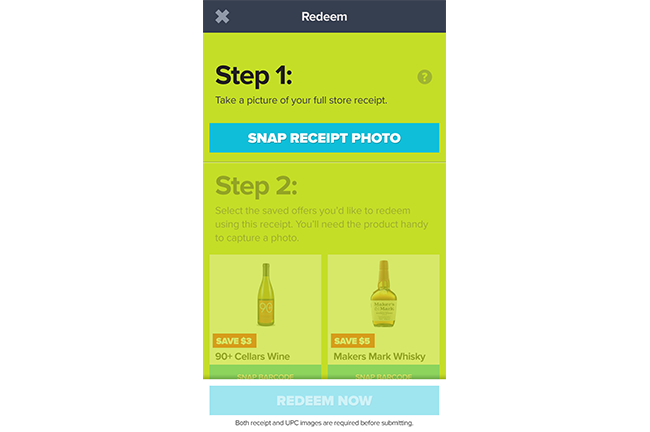Select the 90+ Cellars wine bottle image

pos(266,294)
